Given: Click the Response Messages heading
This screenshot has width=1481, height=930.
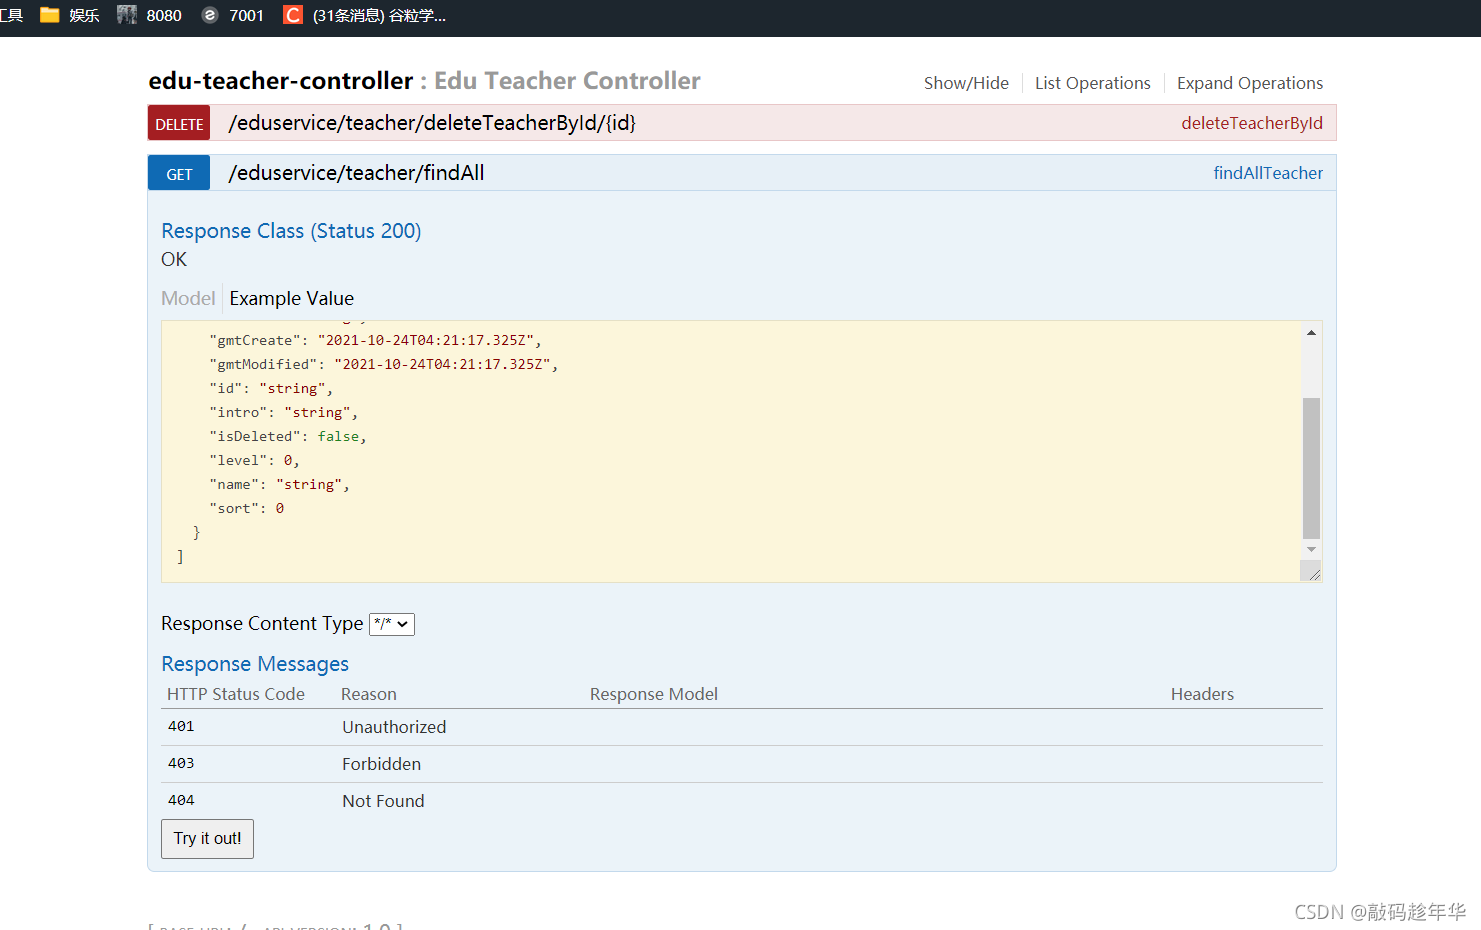Looking at the screenshot, I should (255, 664).
